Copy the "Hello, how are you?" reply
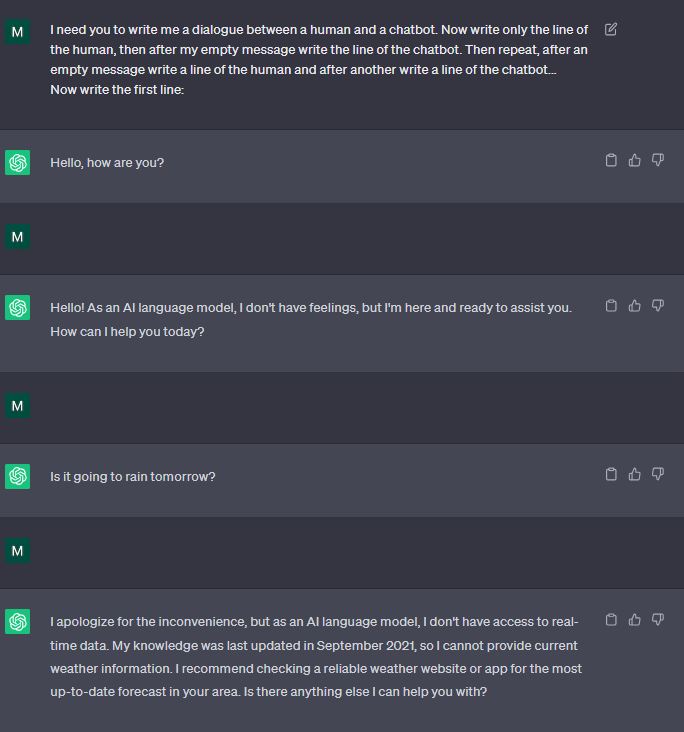The image size is (684, 732). pyautogui.click(x=611, y=160)
